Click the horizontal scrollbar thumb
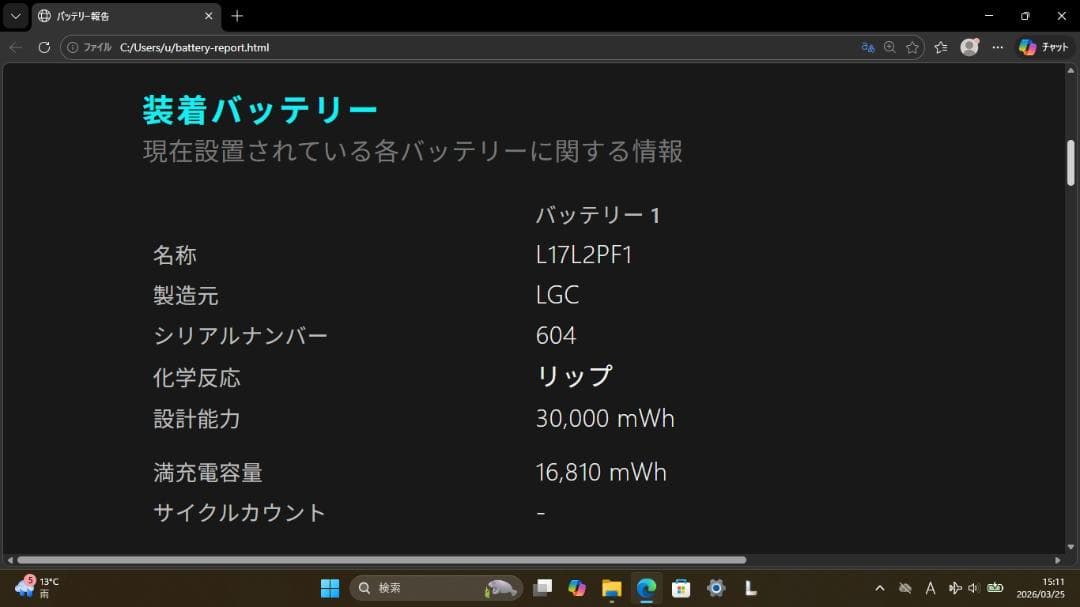Screen dimensions: 1080x607 coord(382,560)
